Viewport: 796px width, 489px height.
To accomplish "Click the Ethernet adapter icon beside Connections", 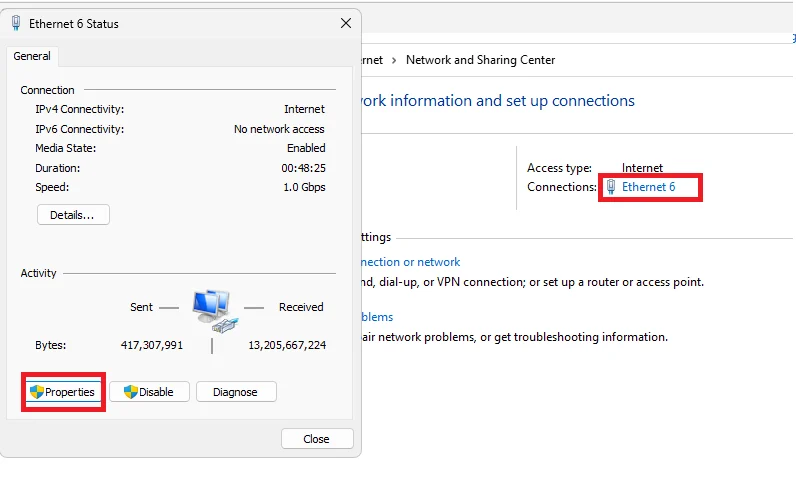I will 611,187.
